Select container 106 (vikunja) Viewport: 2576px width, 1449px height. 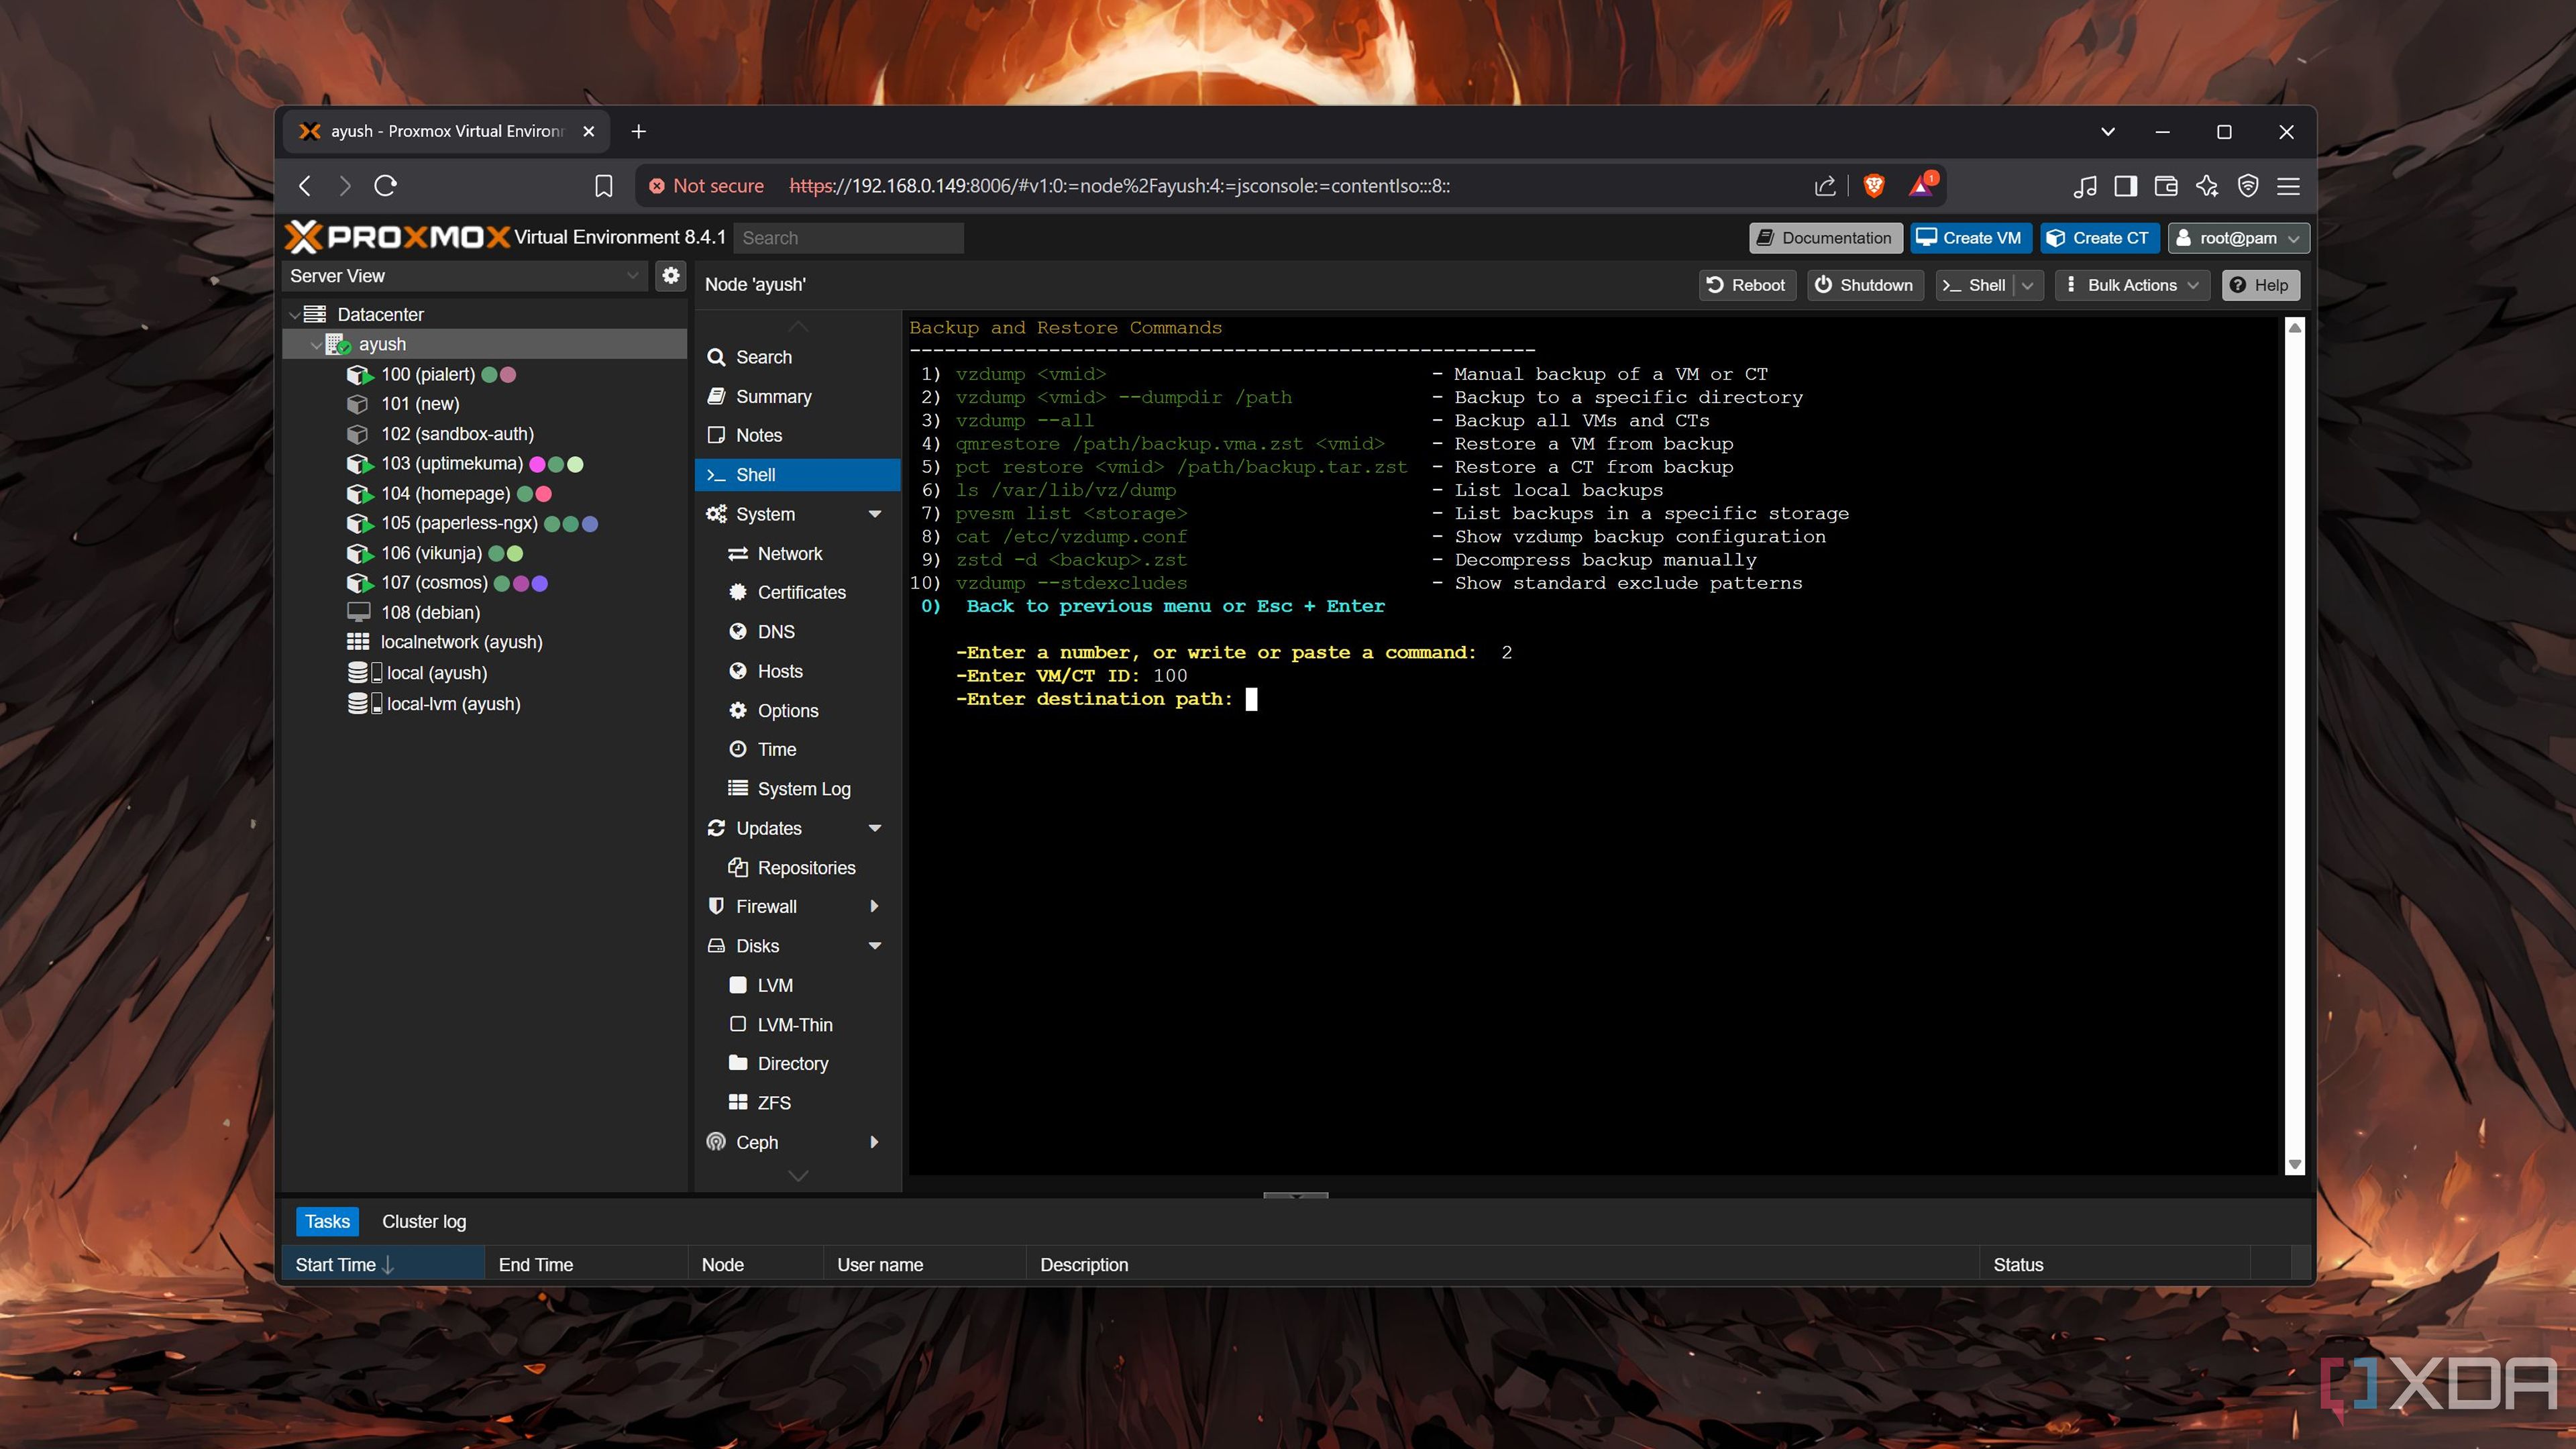431,553
